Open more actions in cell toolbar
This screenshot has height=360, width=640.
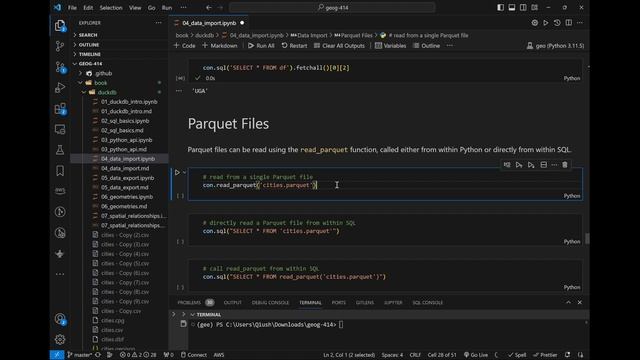coord(554,165)
